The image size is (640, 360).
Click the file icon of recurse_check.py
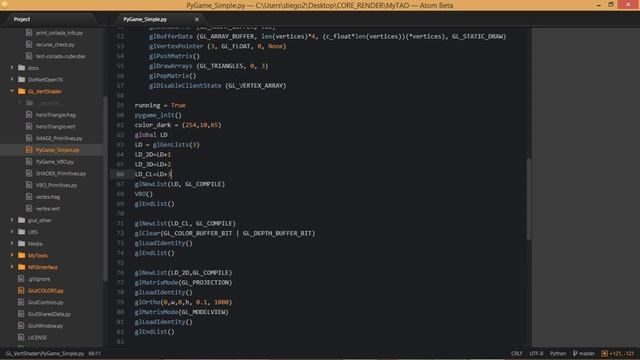(29, 44)
